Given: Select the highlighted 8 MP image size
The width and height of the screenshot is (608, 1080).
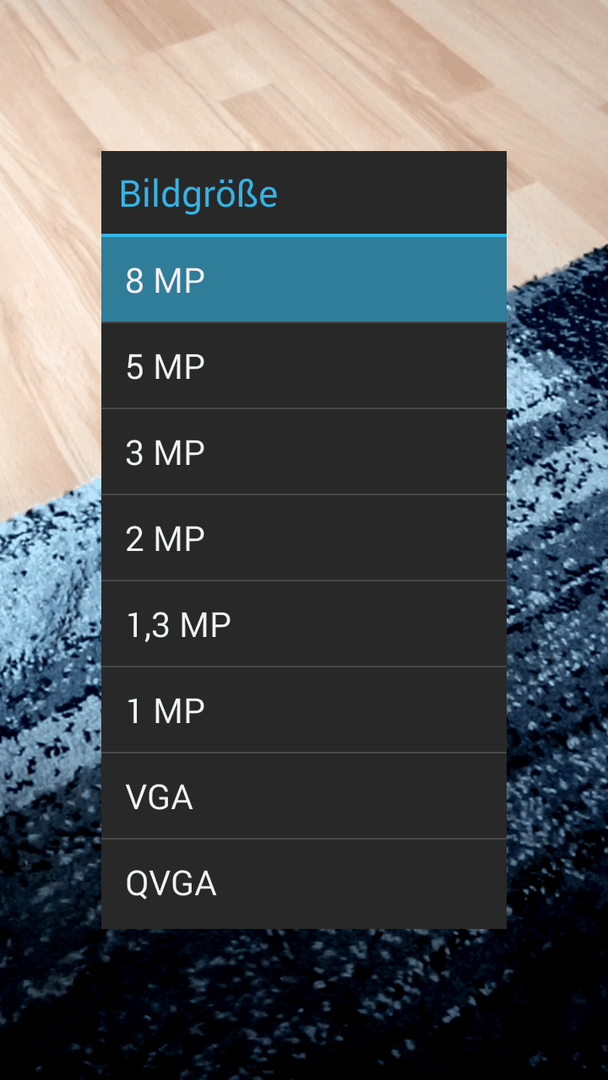Looking at the screenshot, I should click(x=304, y=280).
